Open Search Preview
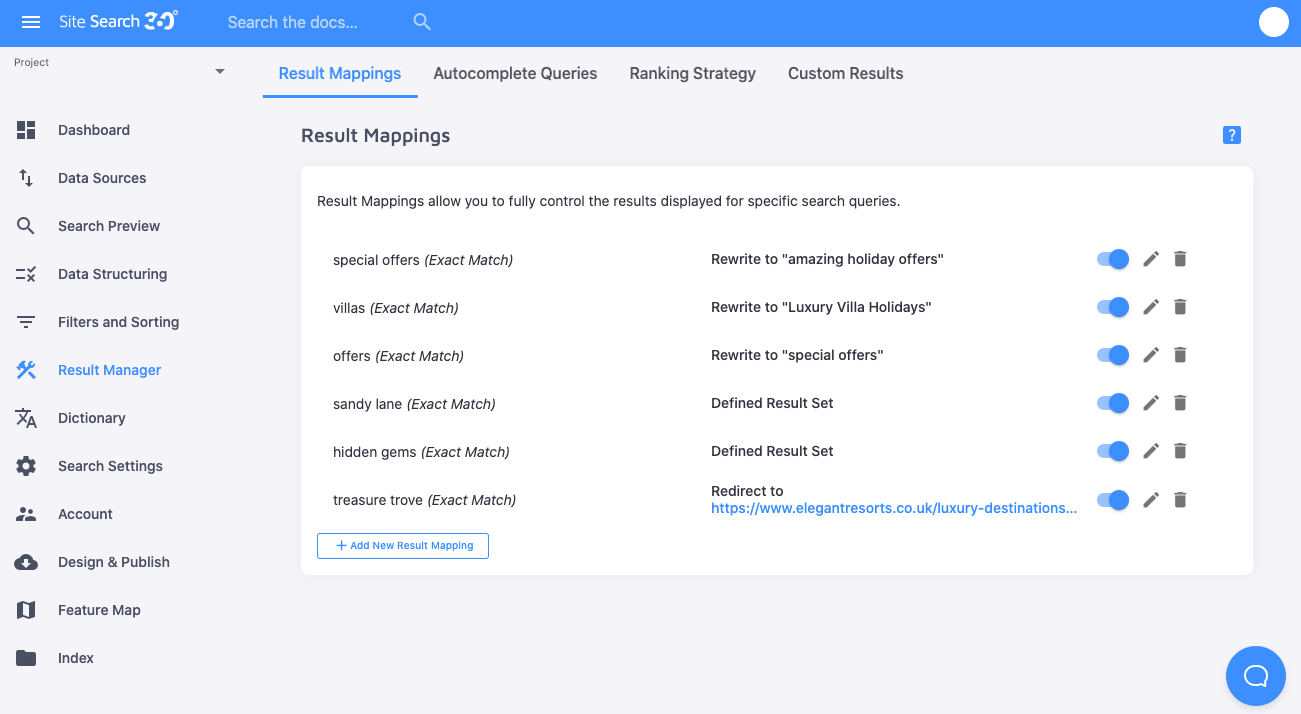The width and height of the screenshot is (1301, 714). [109, 226]
